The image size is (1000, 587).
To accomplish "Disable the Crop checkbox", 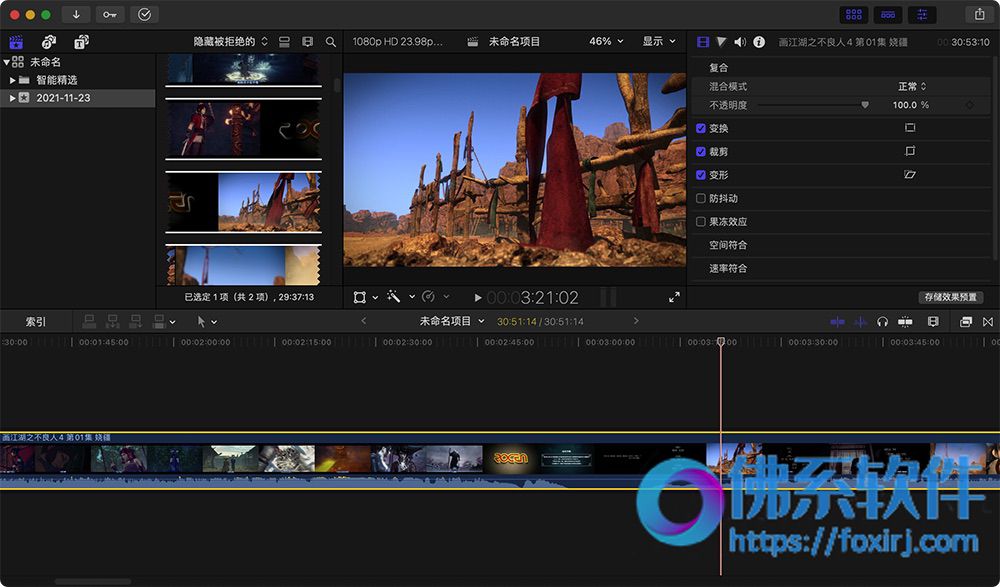I will 701,151.
